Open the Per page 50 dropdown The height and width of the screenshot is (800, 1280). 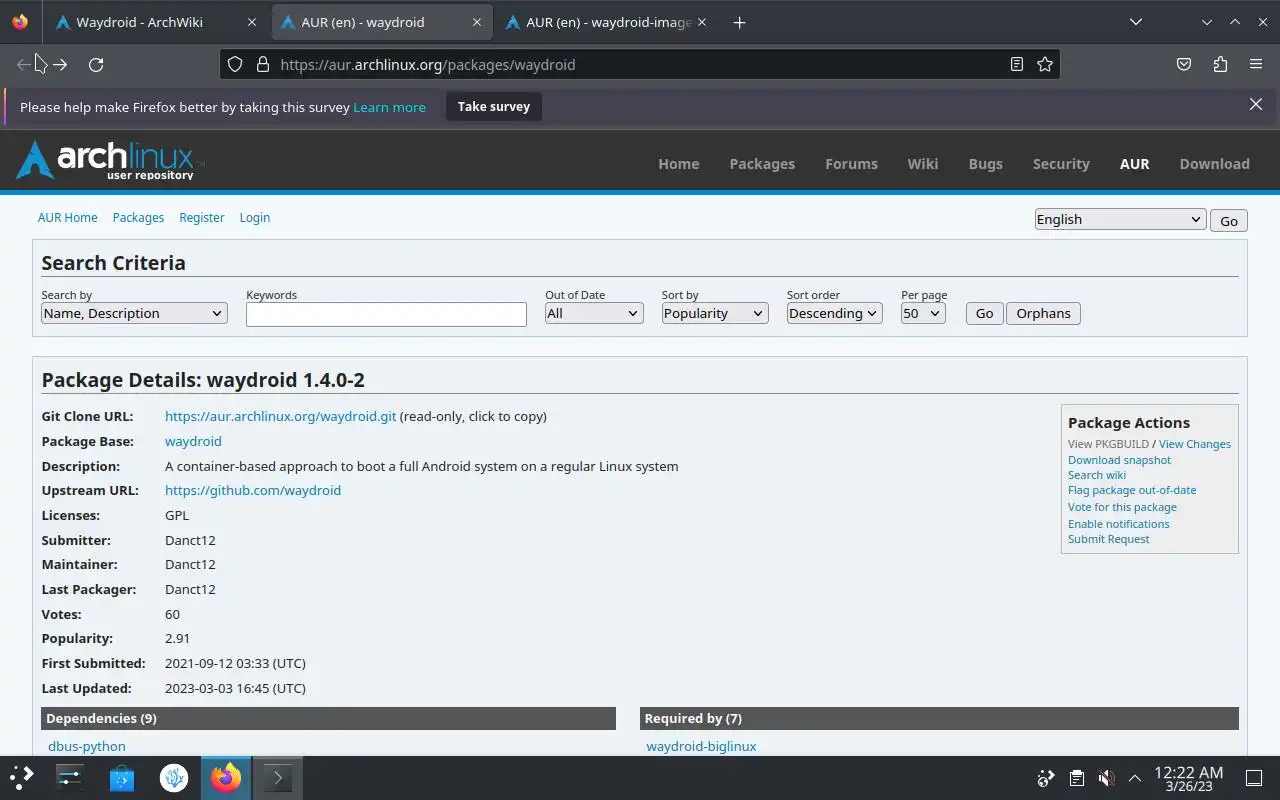click(923, 313)
